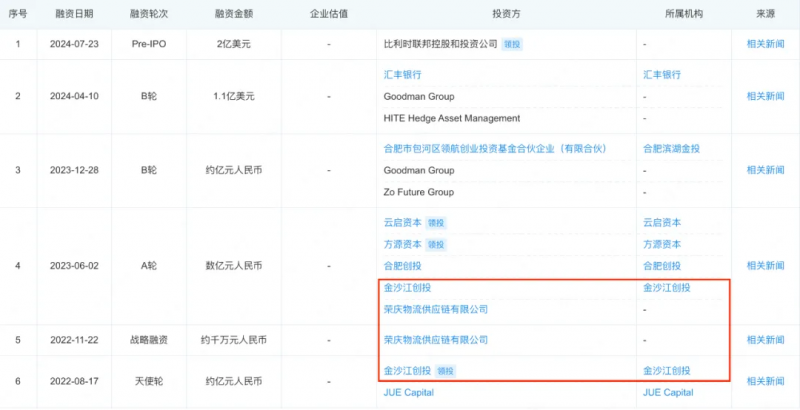Select the 序号 column header
This screenshot has width=800, height=410.
pos(18,14)
